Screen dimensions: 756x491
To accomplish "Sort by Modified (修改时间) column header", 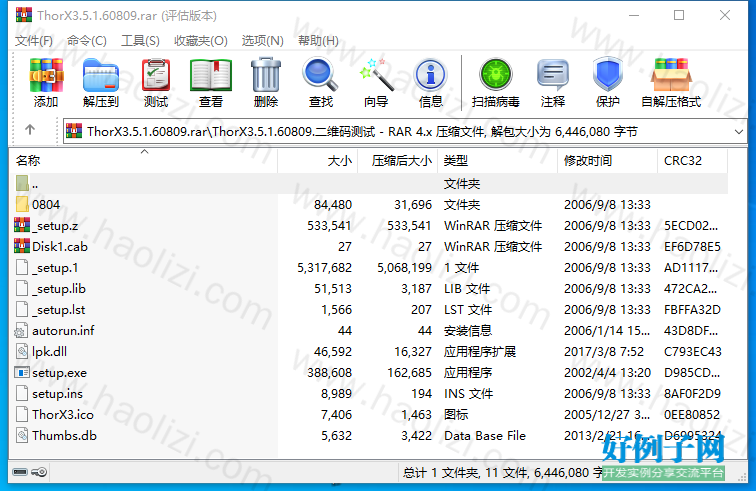I will tap(608, 161).
